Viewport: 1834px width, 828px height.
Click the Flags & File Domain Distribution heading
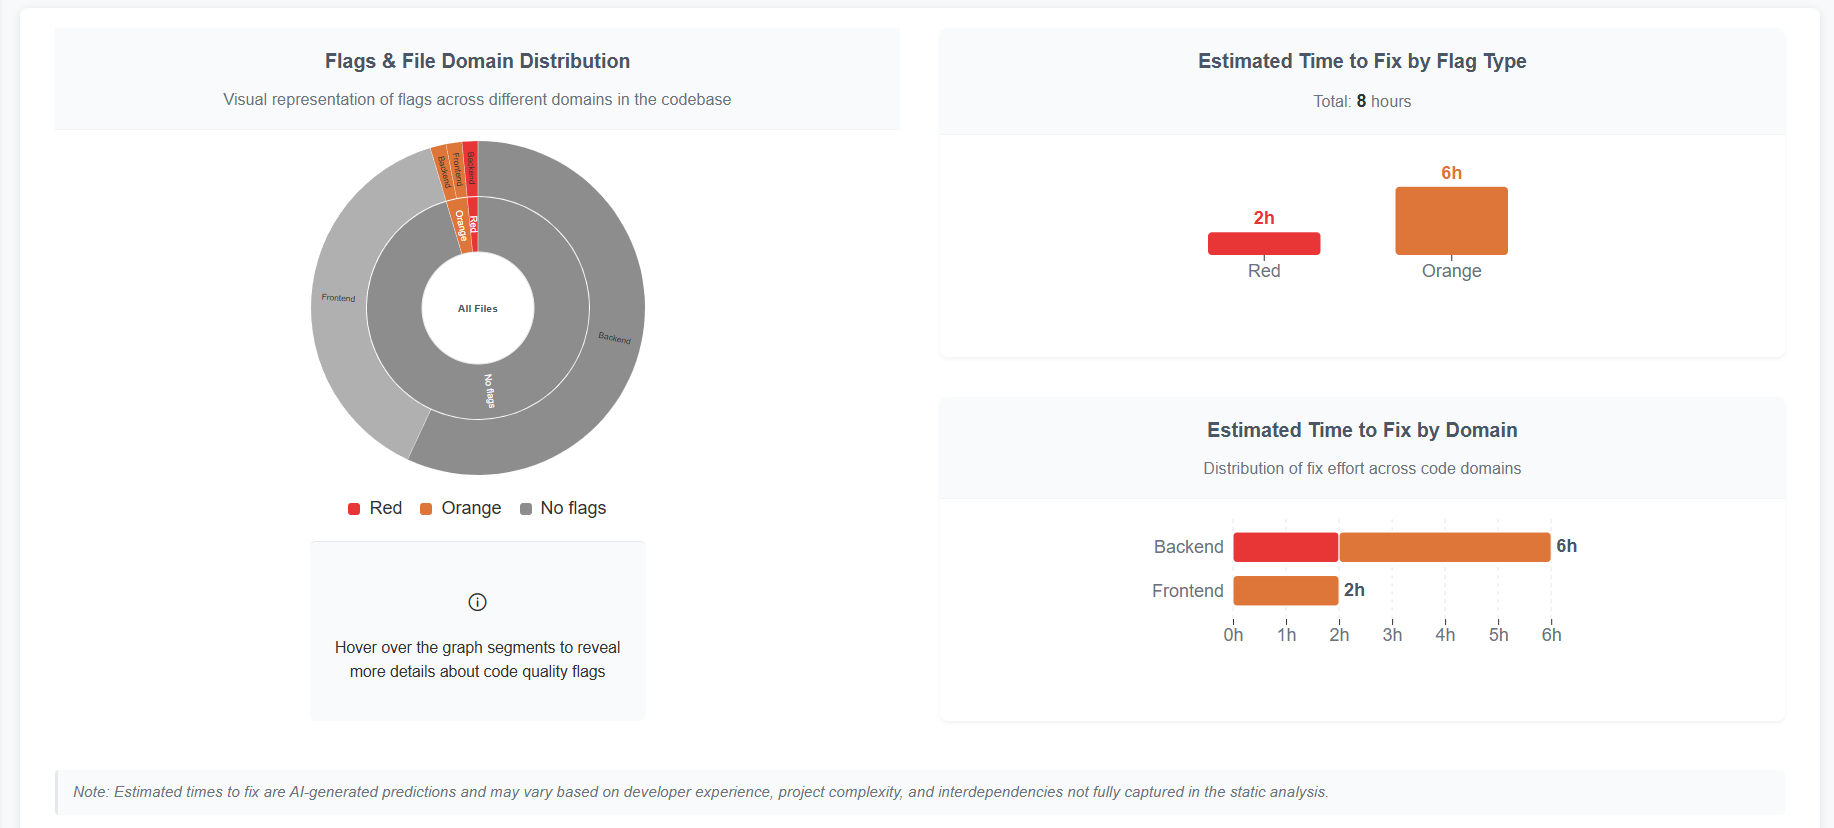(477, 61)
